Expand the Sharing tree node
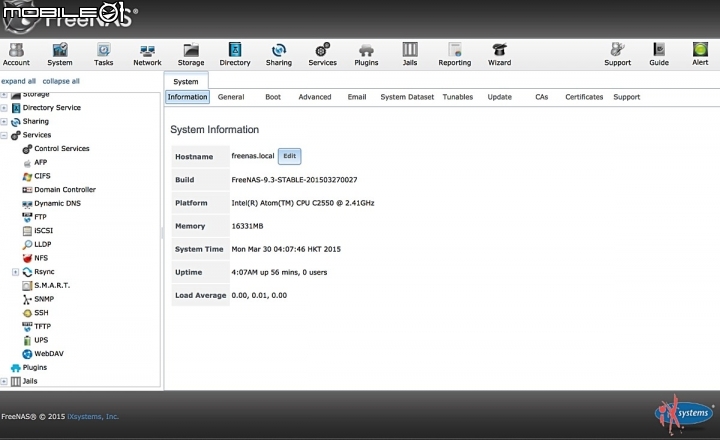Image resolution: width=720 pixels, height=440 pixels. [4, 122]
